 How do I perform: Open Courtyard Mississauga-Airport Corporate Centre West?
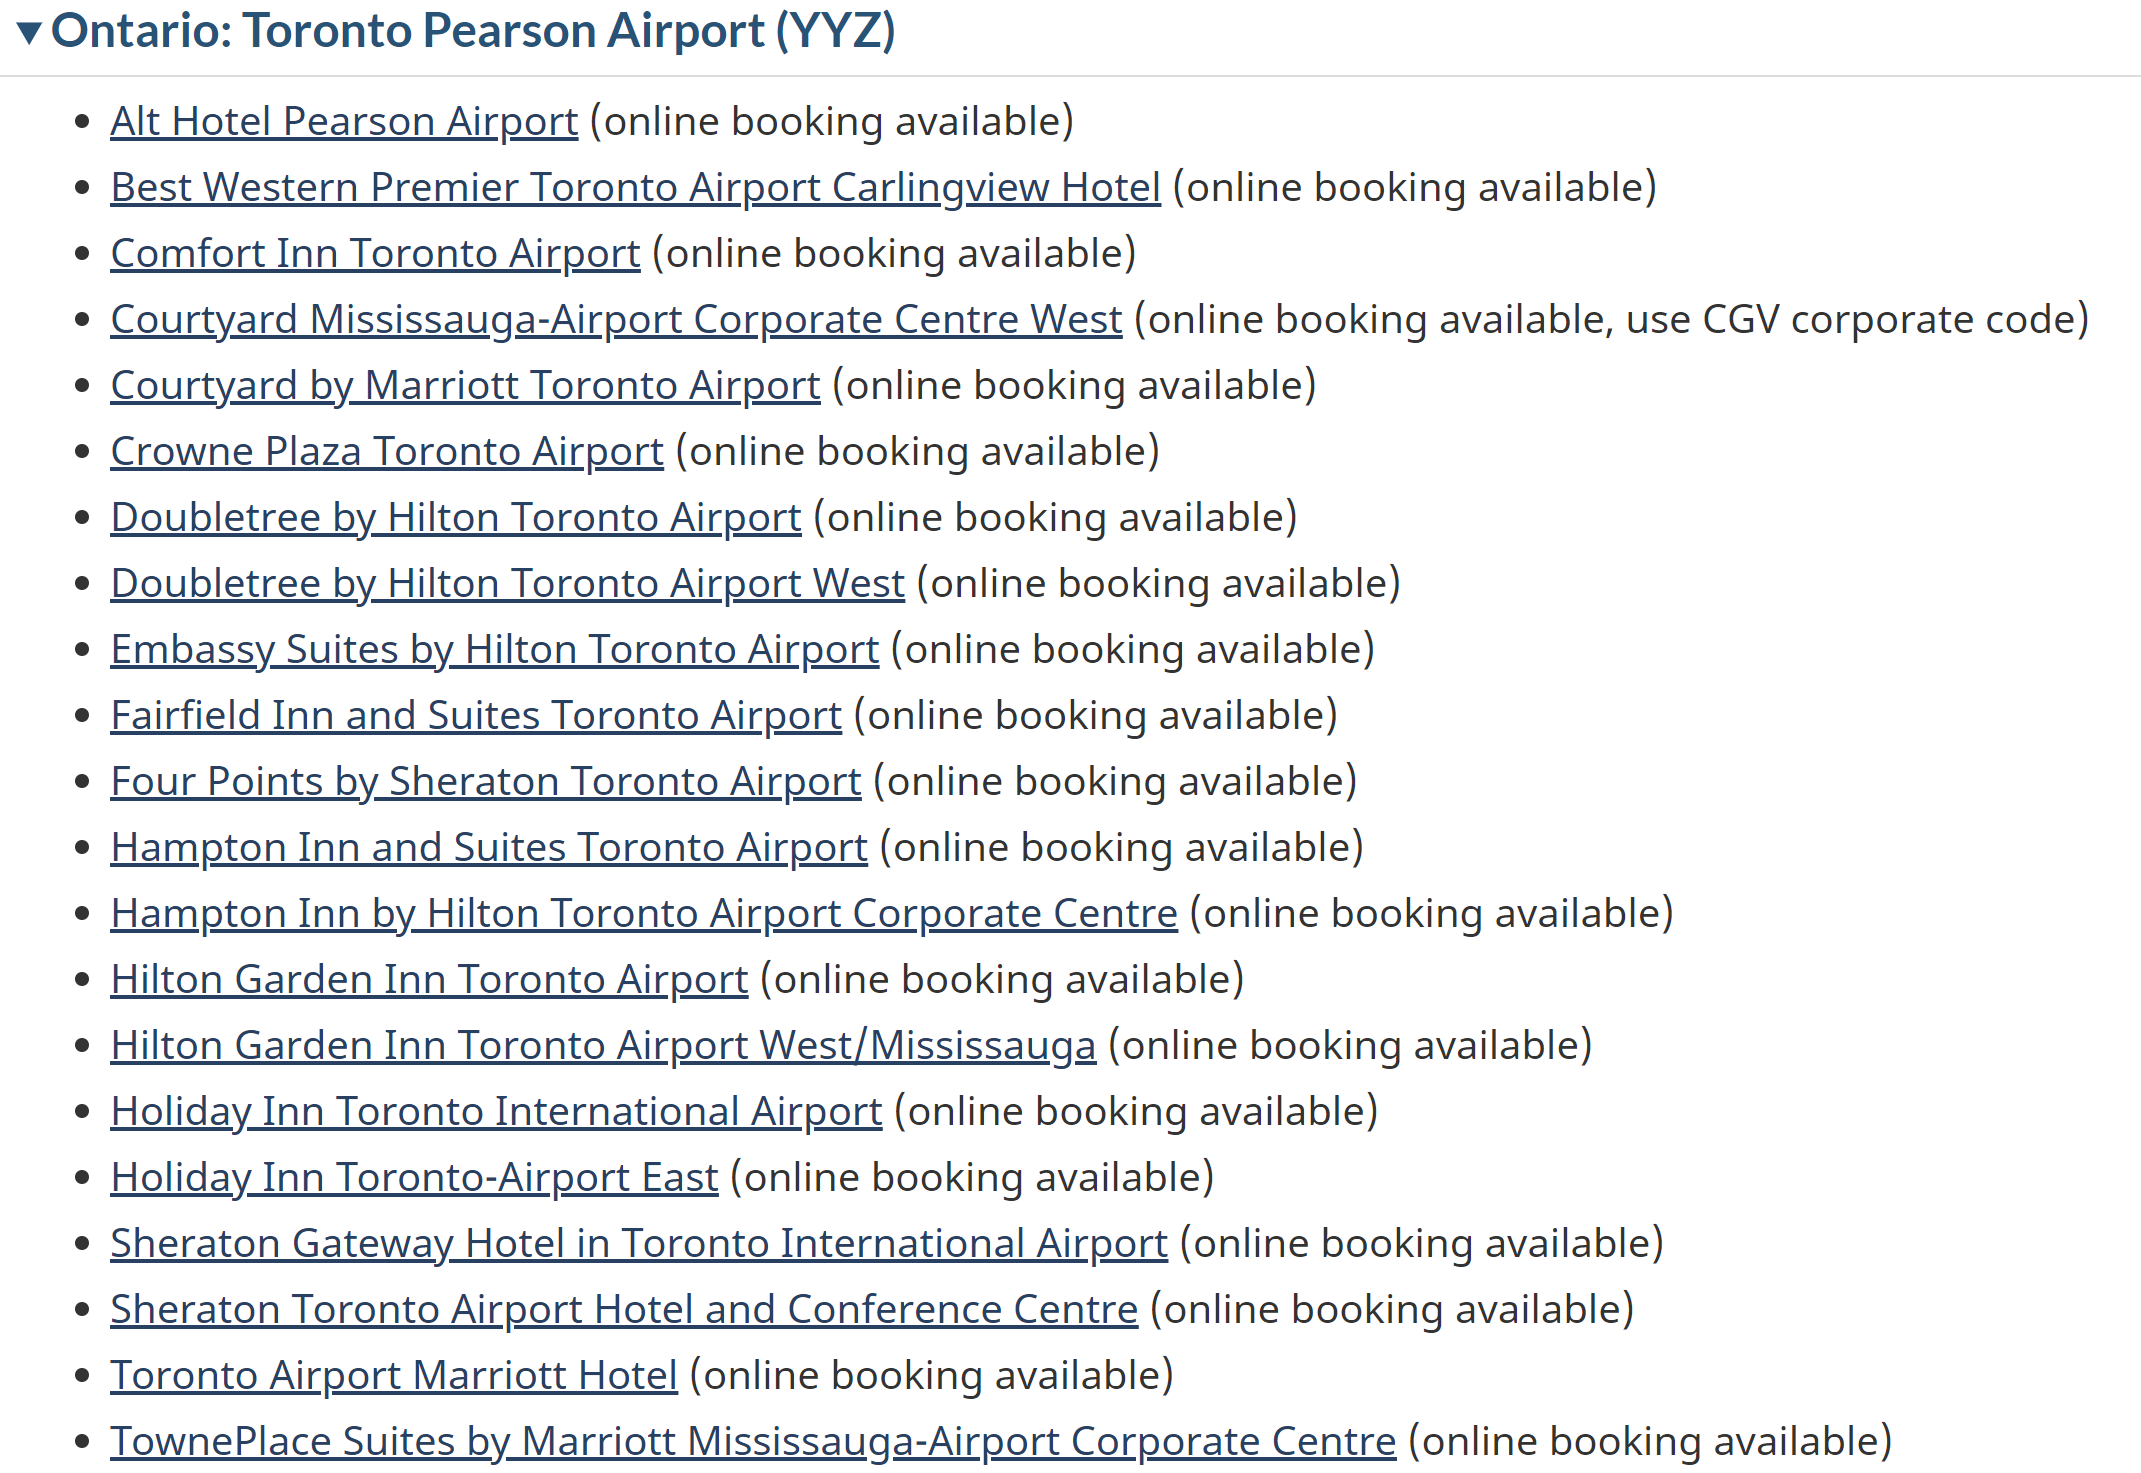pyautogui.click(x=616, y=320)
